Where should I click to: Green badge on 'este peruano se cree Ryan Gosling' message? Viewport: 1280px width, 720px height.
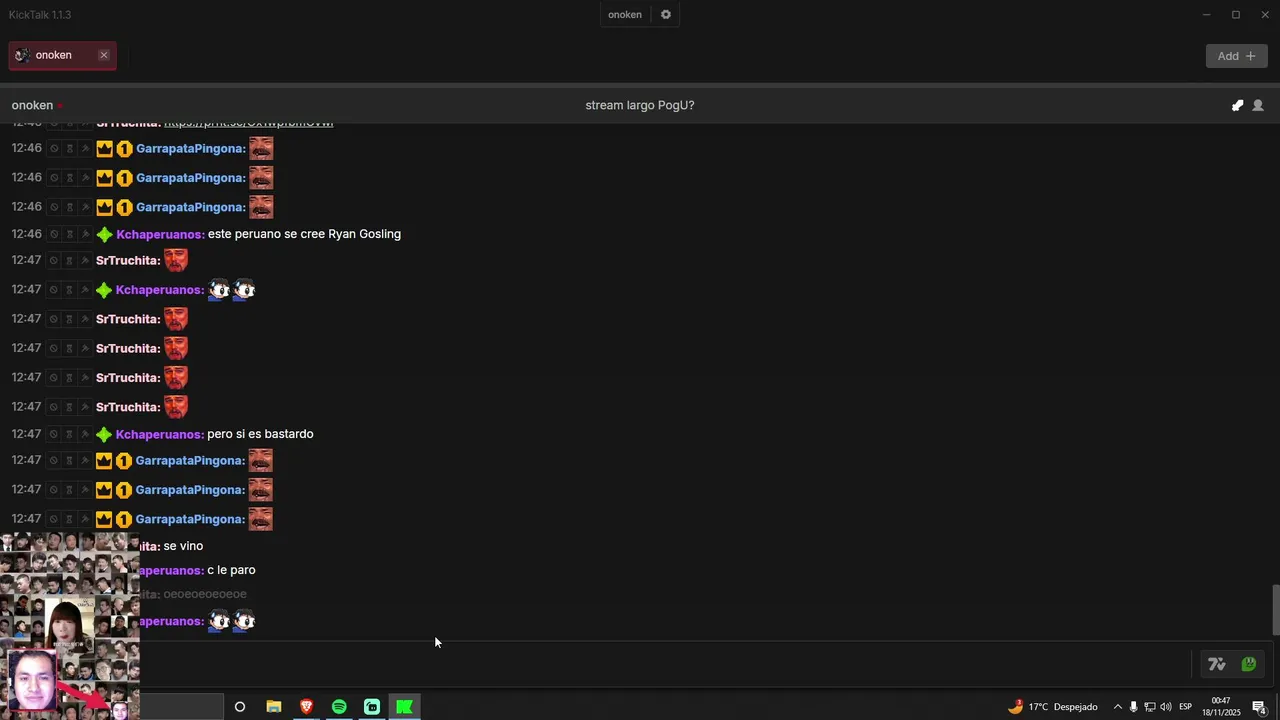[104, 235]
